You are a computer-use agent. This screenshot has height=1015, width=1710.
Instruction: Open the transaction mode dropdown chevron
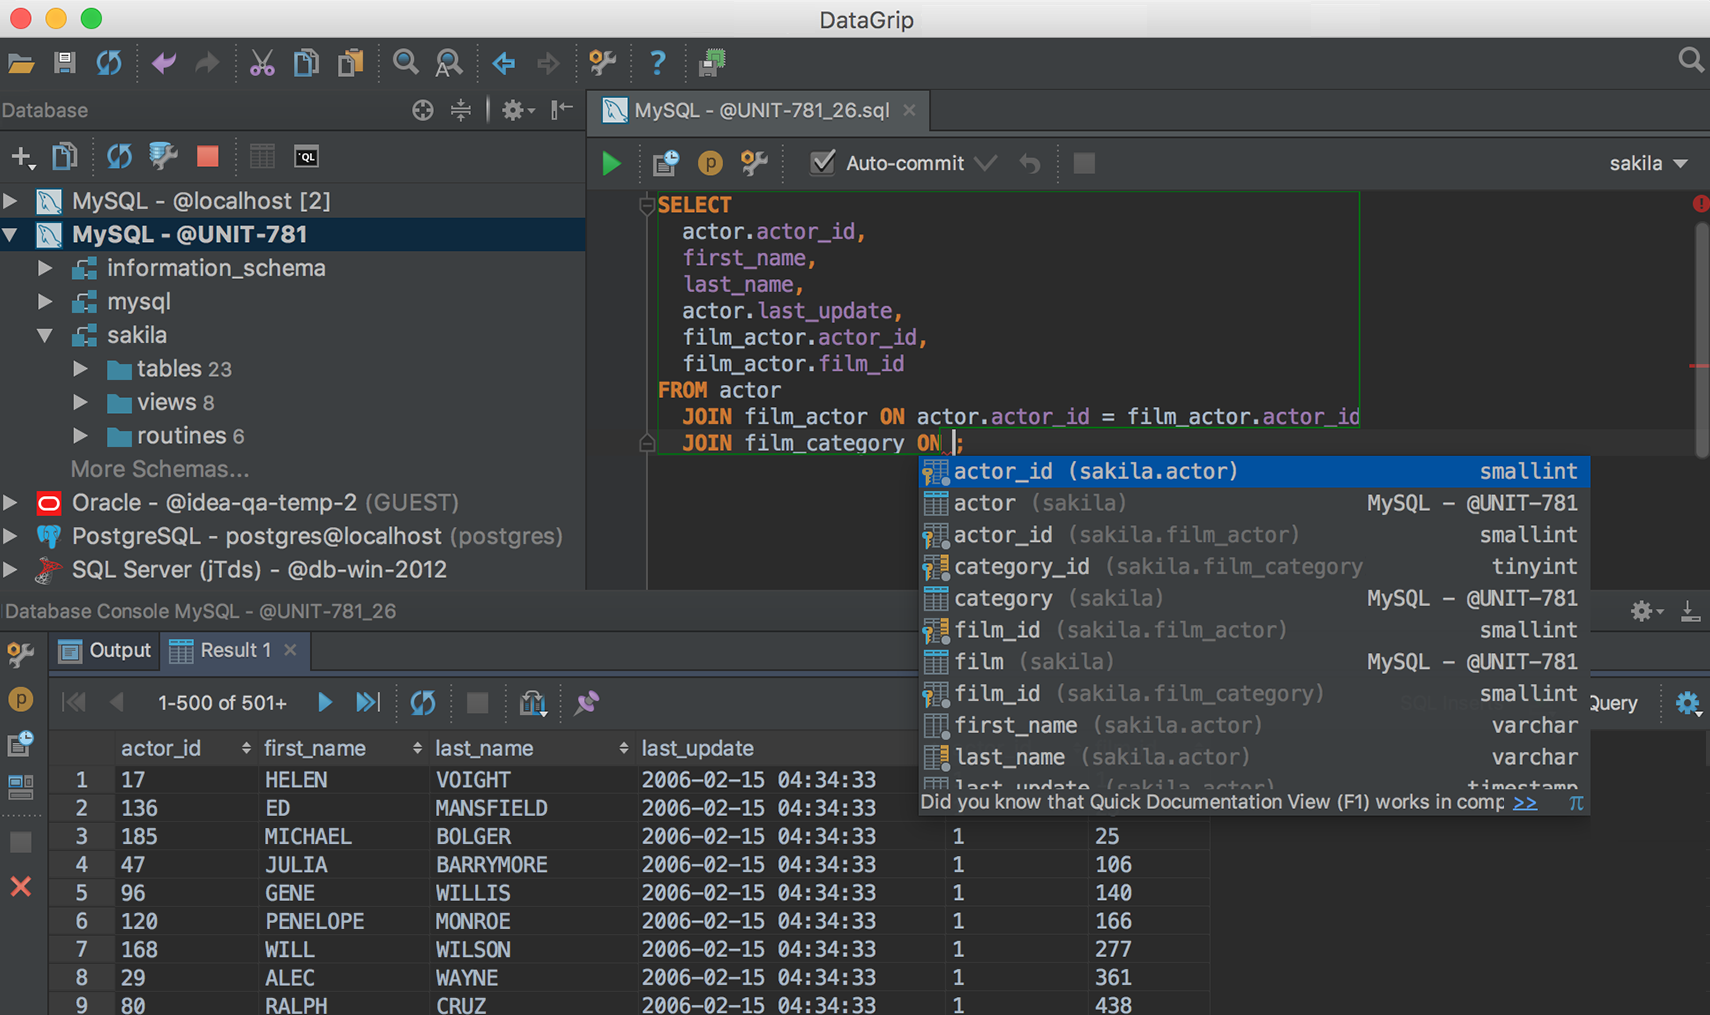(985, 163)
